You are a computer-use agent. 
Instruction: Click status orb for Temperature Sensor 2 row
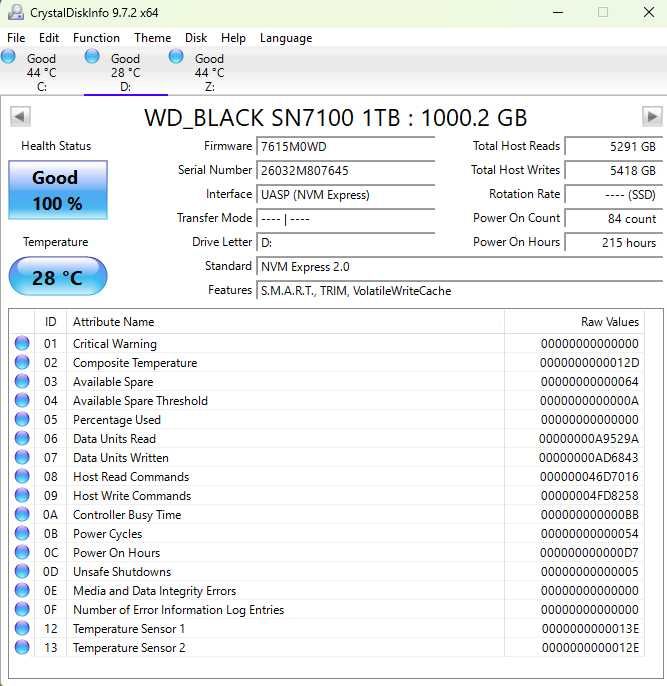pos(22,648)
